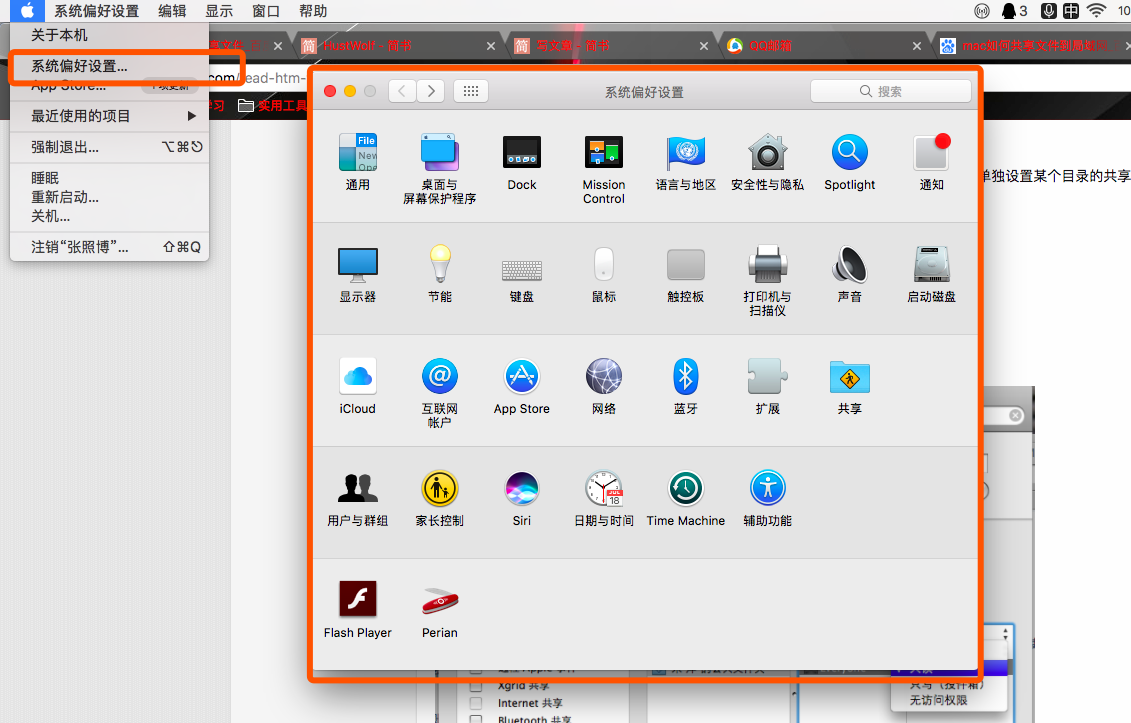
Task: Open 节能 energy saver preferences
Action: [x=439, y=274]
